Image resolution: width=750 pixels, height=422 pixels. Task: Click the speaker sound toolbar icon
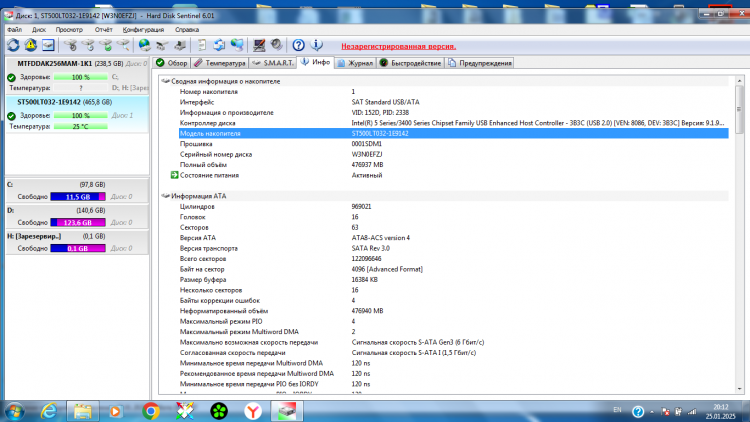(276, 45)
